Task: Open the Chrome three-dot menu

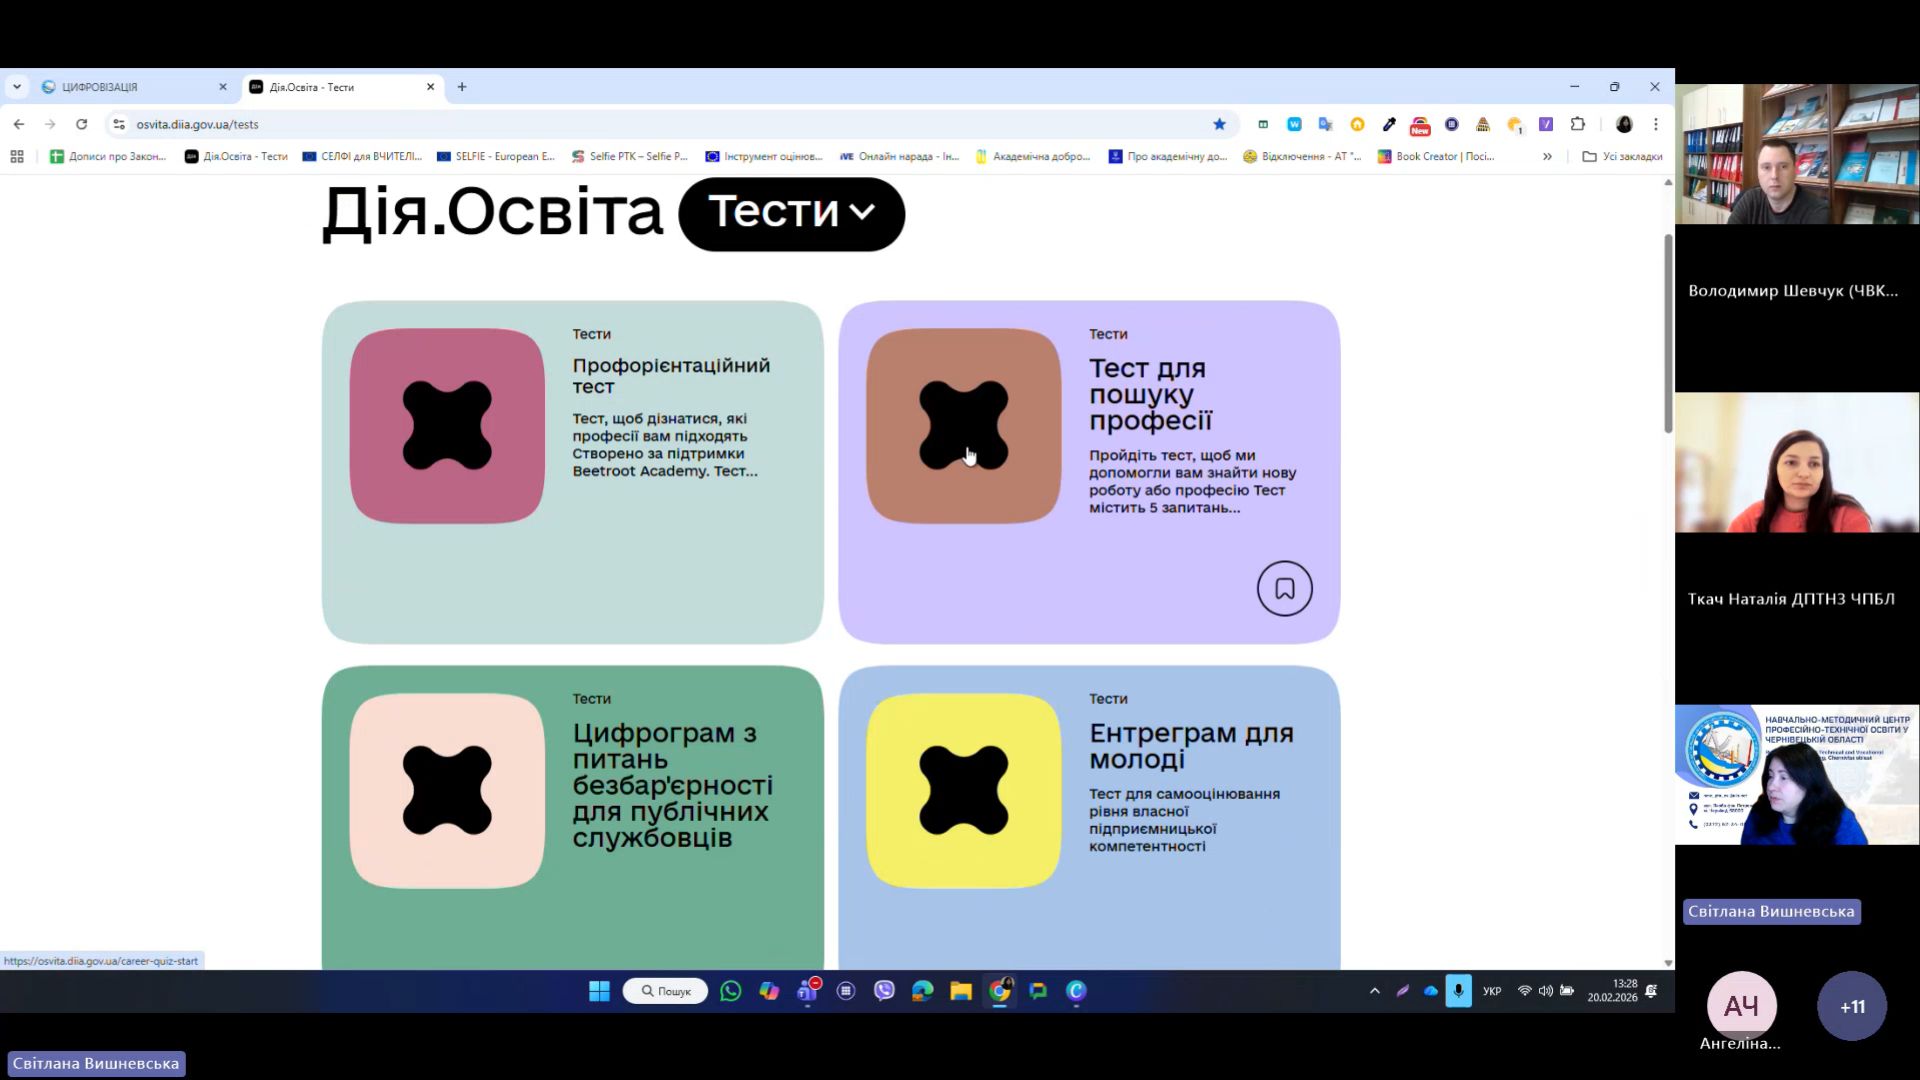Action: click(x=1656, y=124)
